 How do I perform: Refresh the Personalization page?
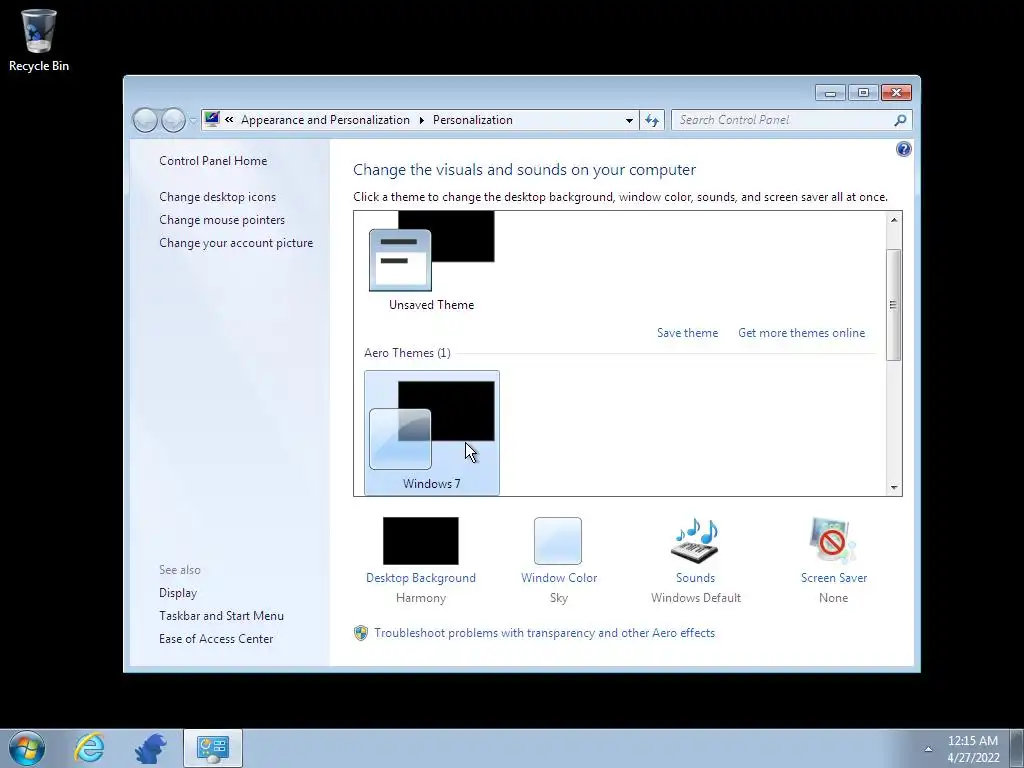652,120
